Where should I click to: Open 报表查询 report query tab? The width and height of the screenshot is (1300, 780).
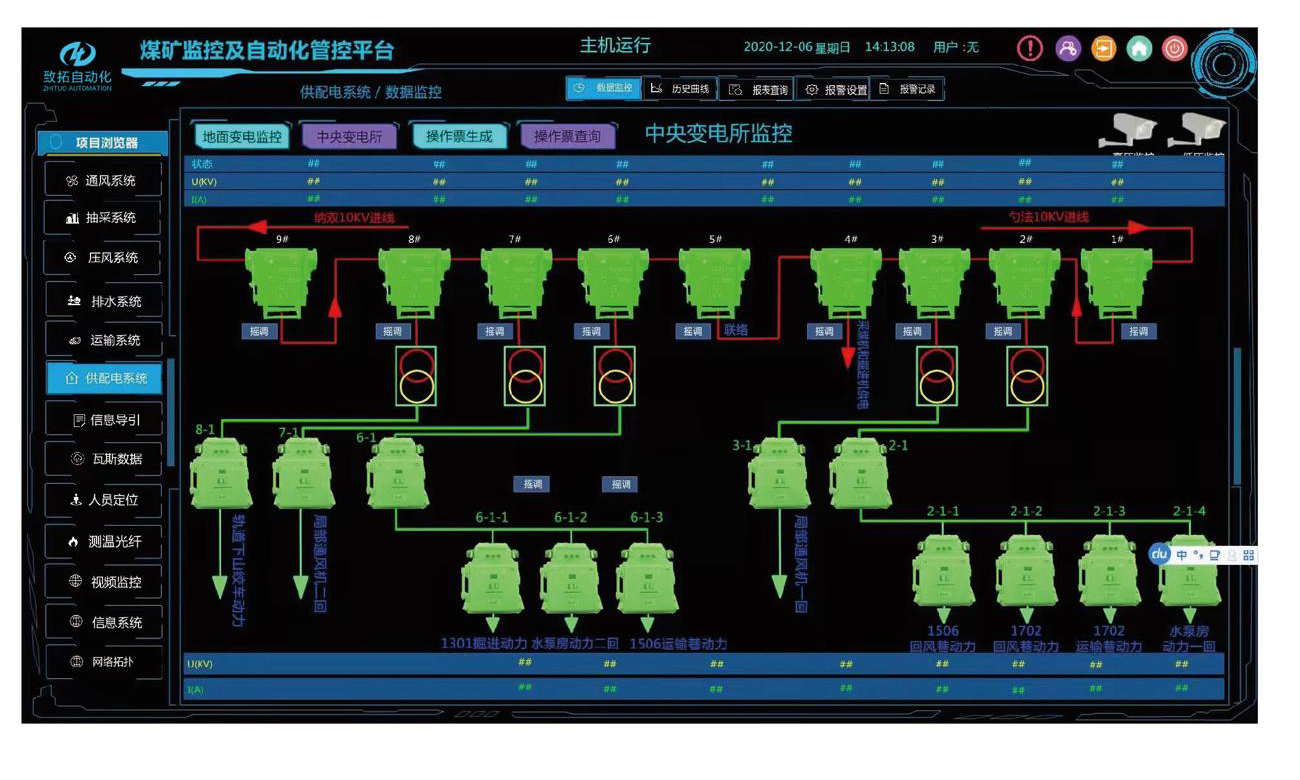click(758, 89)
